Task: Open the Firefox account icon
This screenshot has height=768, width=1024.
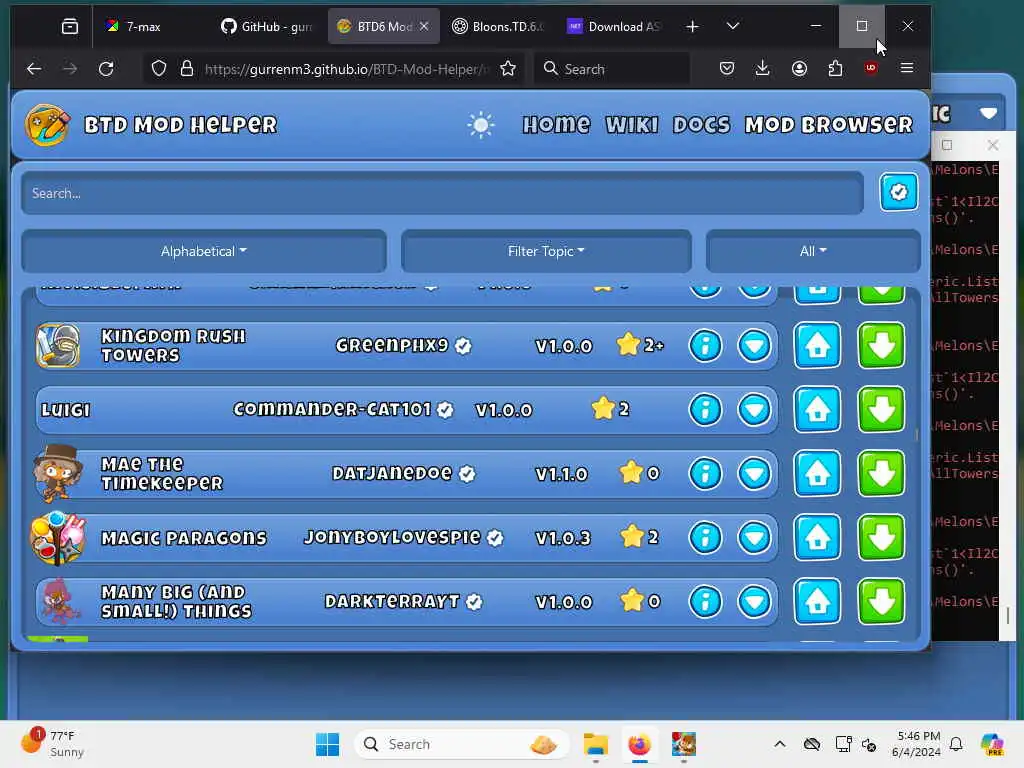Action: coord(799,69)
